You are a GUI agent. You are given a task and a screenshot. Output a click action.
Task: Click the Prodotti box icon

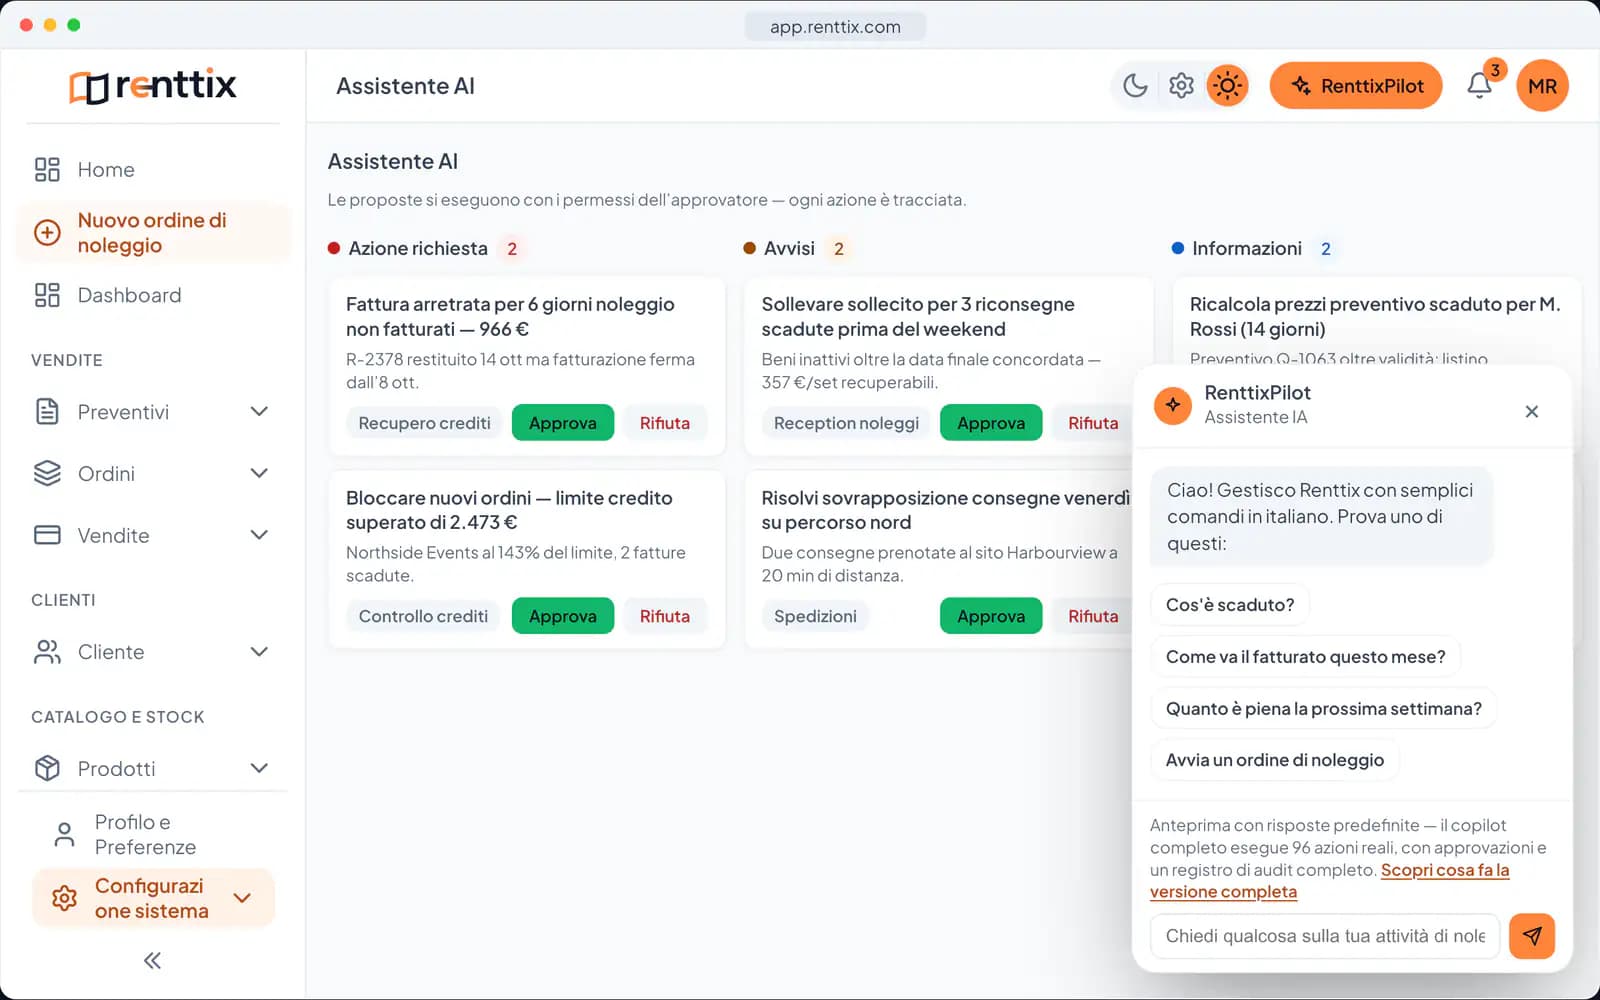coord(47,768)
